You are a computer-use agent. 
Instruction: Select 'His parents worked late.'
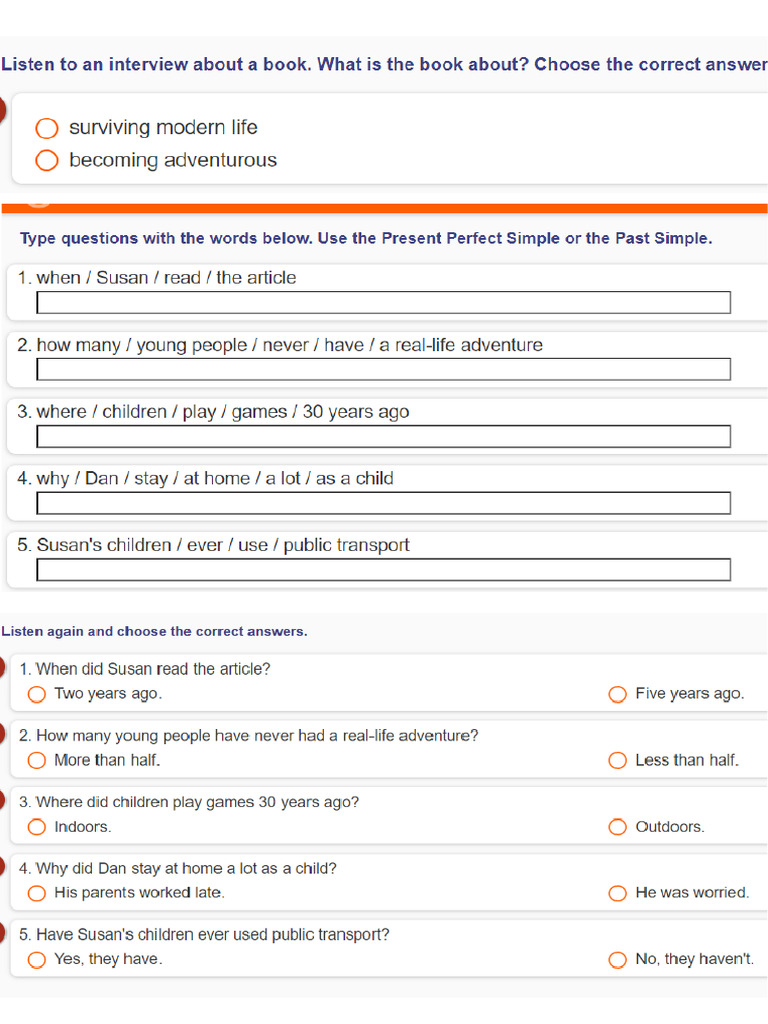coord(37,893)
